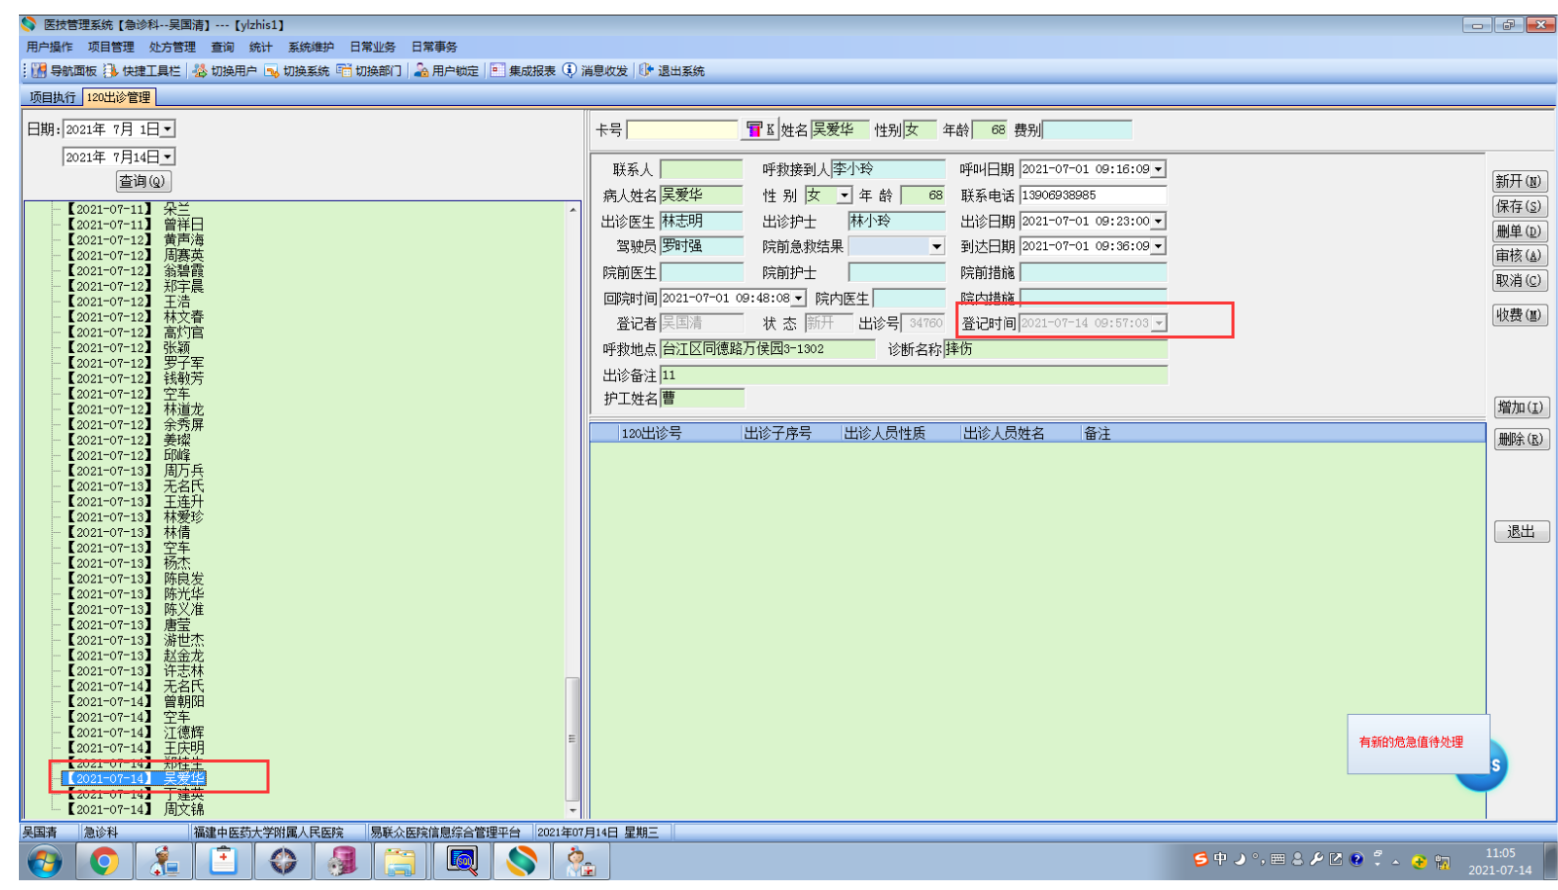Click the patient list scrollbar up arrow

[573, 209]
